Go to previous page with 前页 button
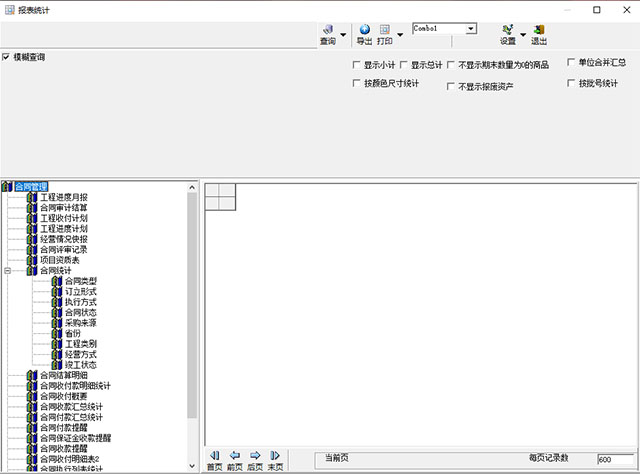640x474 pixels. (x=235, y=461)
